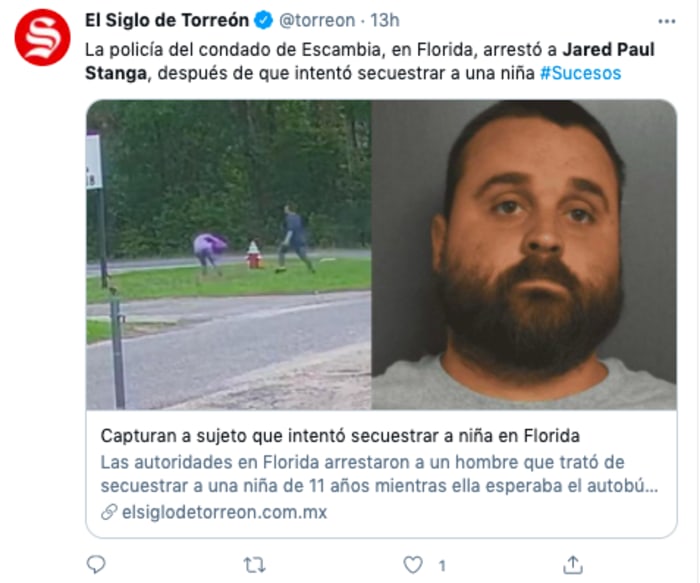Open the surveillance photo of the street
The image size is (700, 583).
click(x=229, y=254)
